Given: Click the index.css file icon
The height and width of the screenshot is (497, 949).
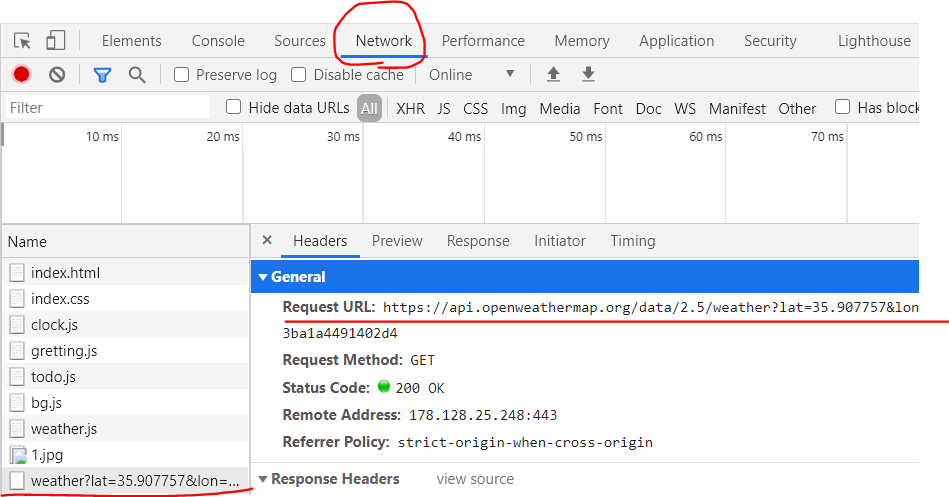Looking at the screenshot, I should click(17, 299).
